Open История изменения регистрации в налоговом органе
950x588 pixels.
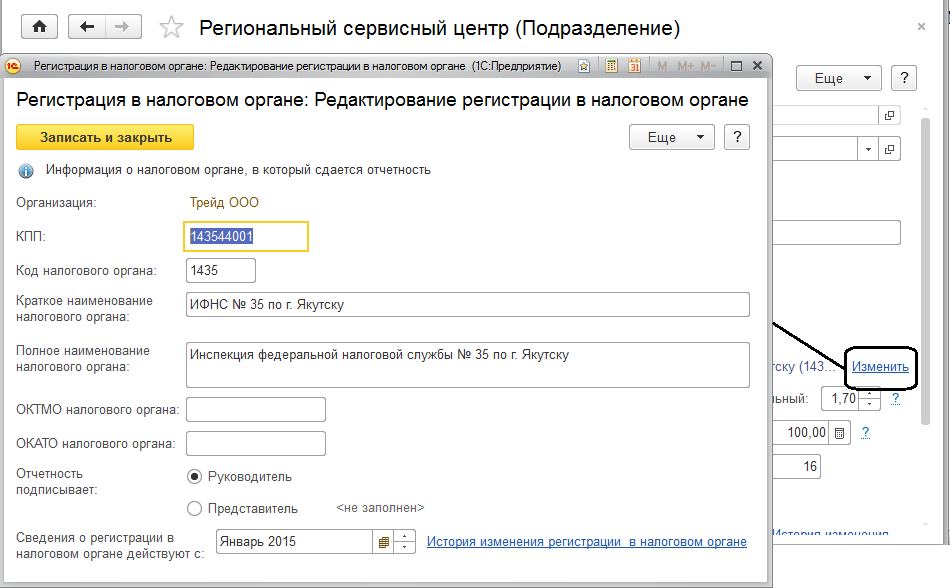click(x=586, y=542)
